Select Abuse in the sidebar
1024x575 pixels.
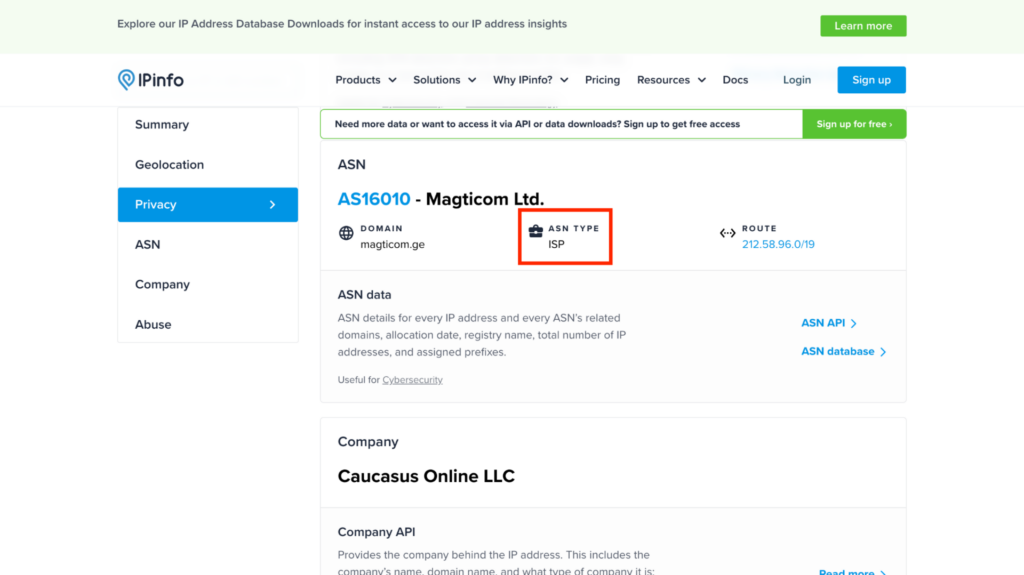pos(208,324)
